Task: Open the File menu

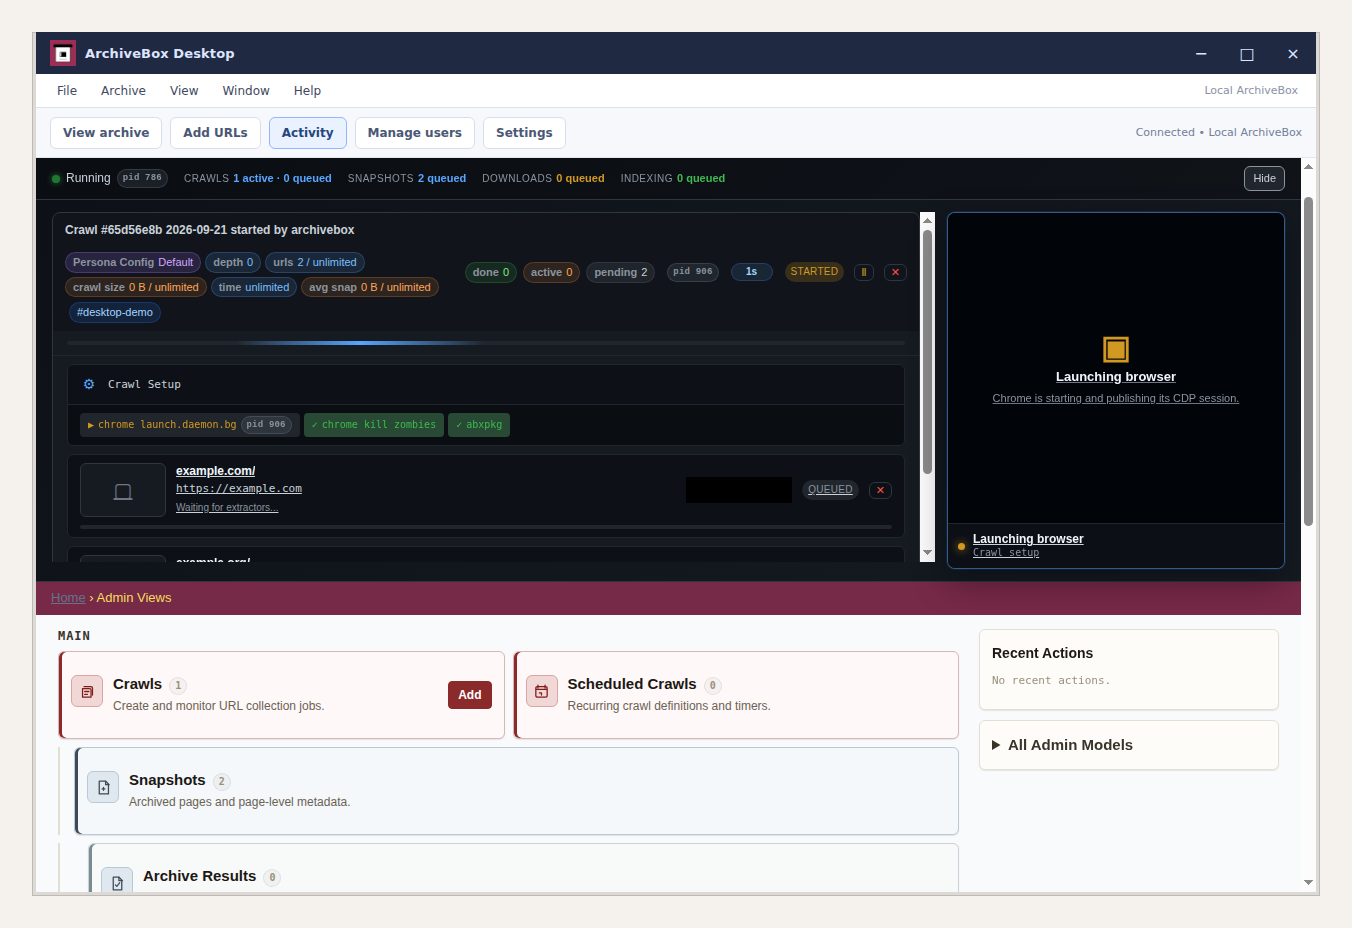Action: (67, 90)
